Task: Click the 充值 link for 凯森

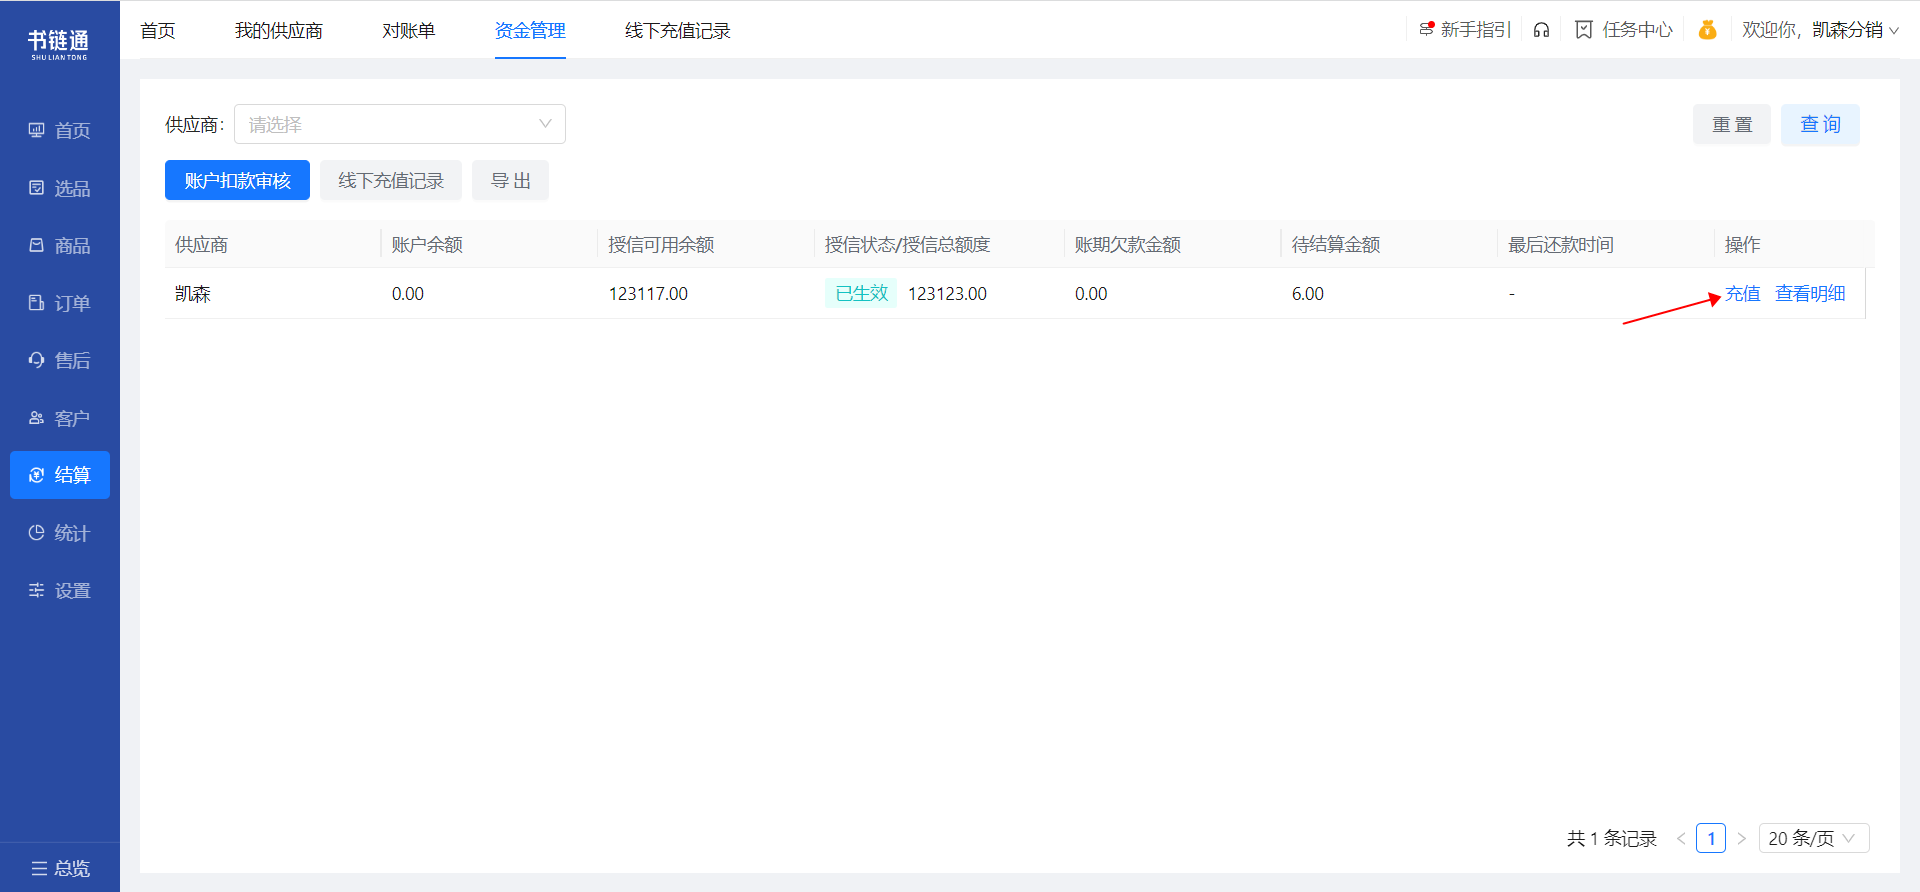Action: pos(1743,294)
